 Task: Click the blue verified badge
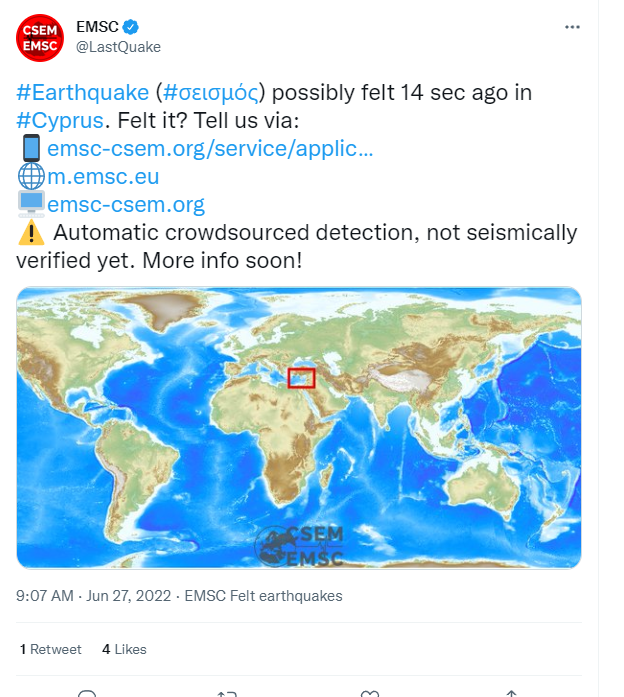click(x=130, y=27)
